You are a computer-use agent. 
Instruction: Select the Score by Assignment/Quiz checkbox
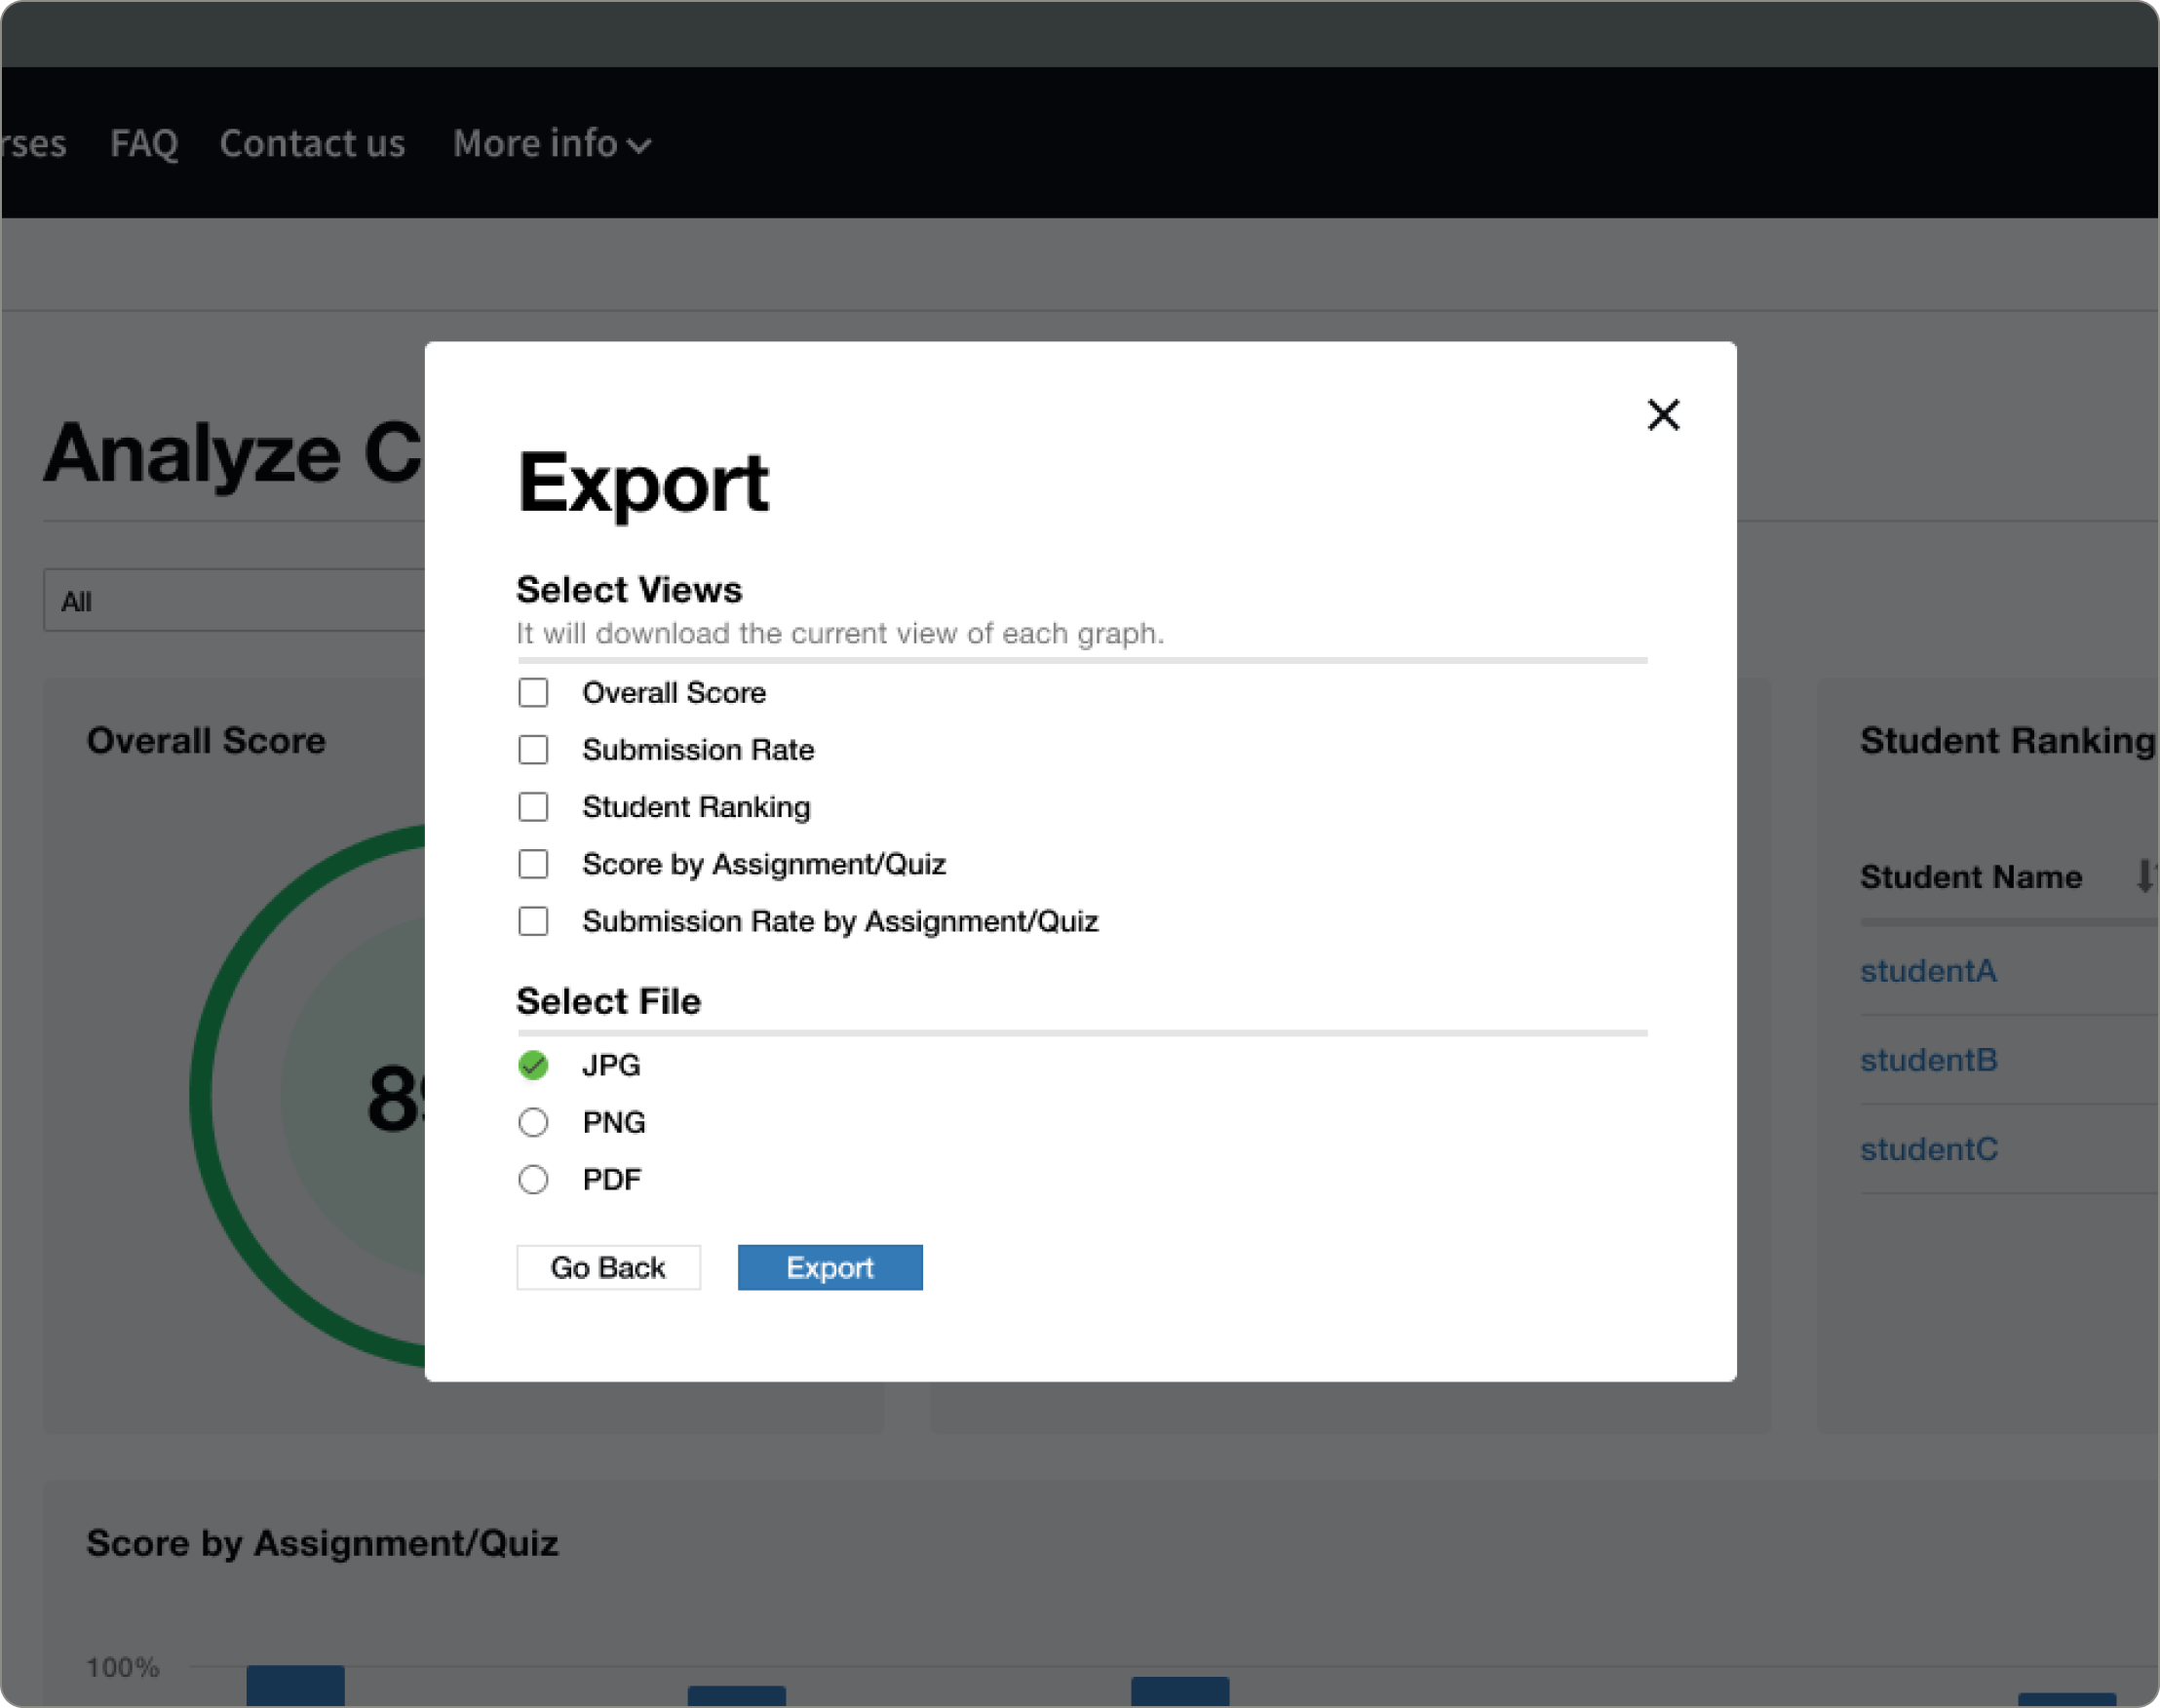click(533, 863)
